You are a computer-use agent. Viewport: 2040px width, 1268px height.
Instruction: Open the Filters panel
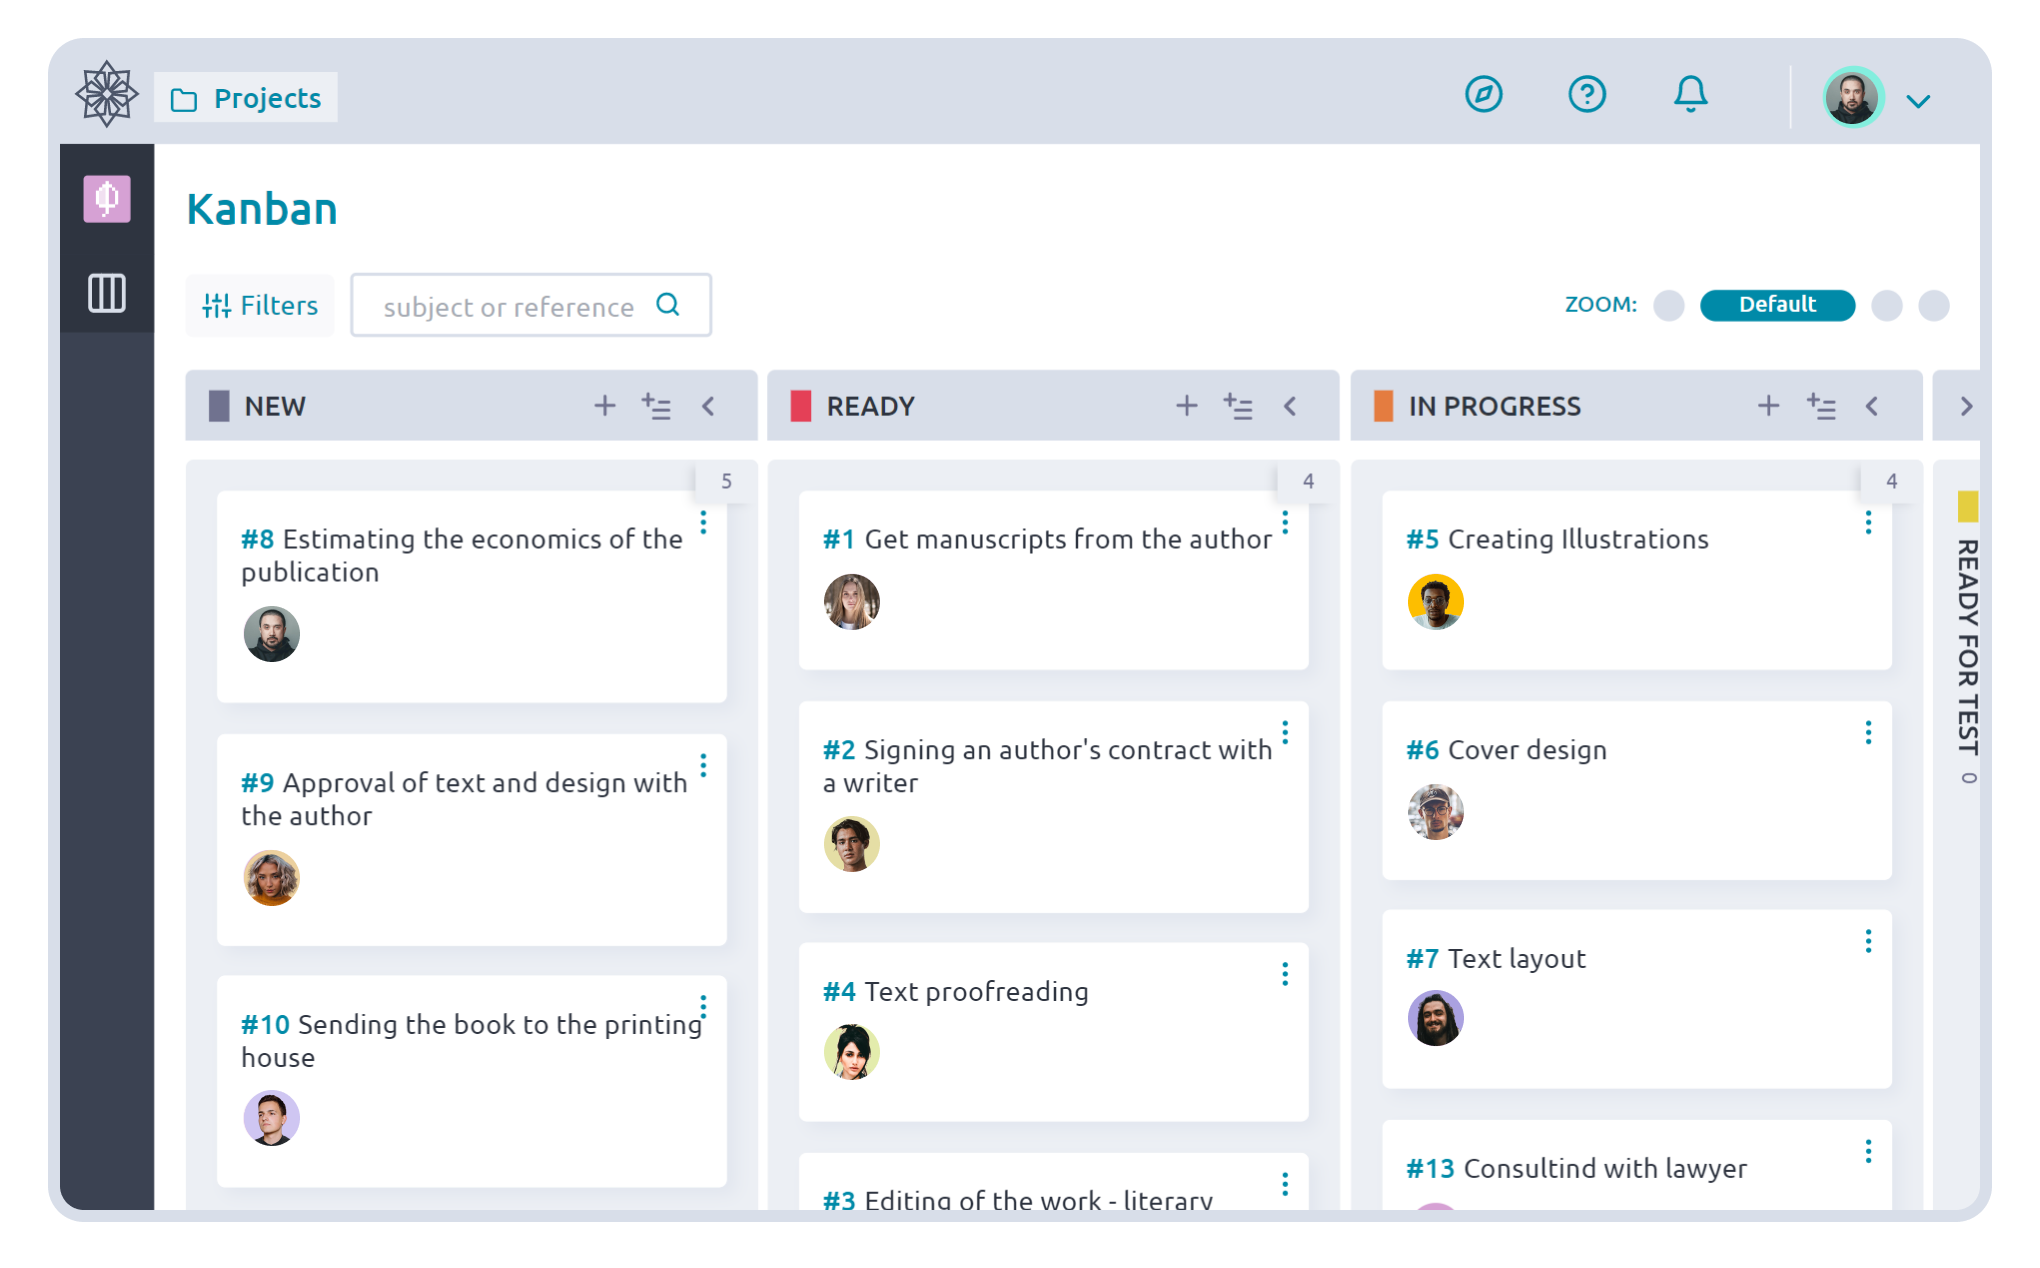pos(260,305)
